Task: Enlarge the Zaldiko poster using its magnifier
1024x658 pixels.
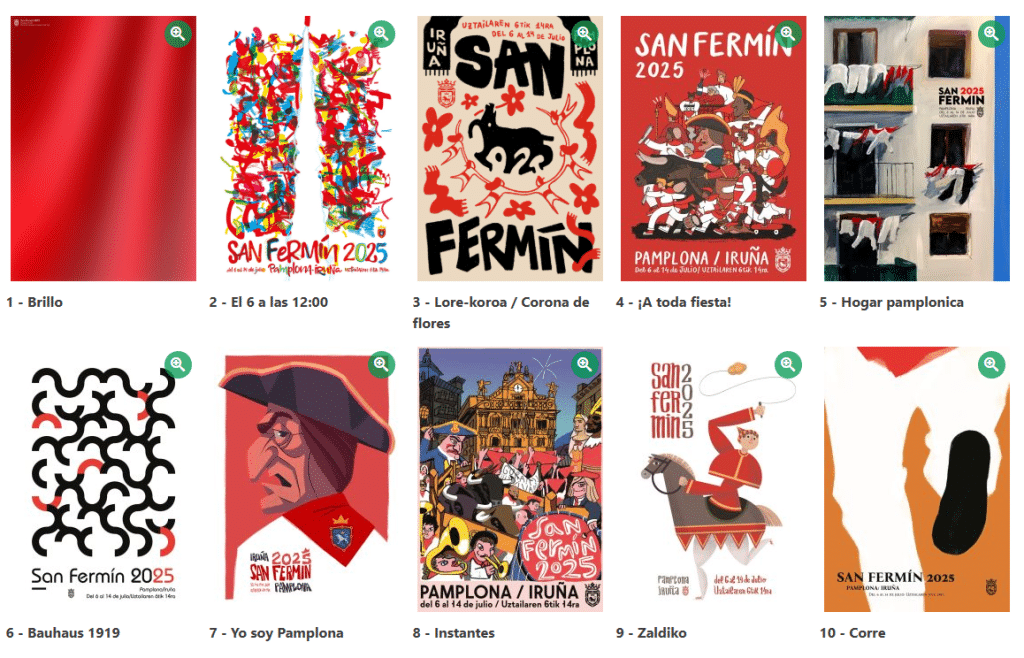Action: pyautogui.click(x=788, y=364)
